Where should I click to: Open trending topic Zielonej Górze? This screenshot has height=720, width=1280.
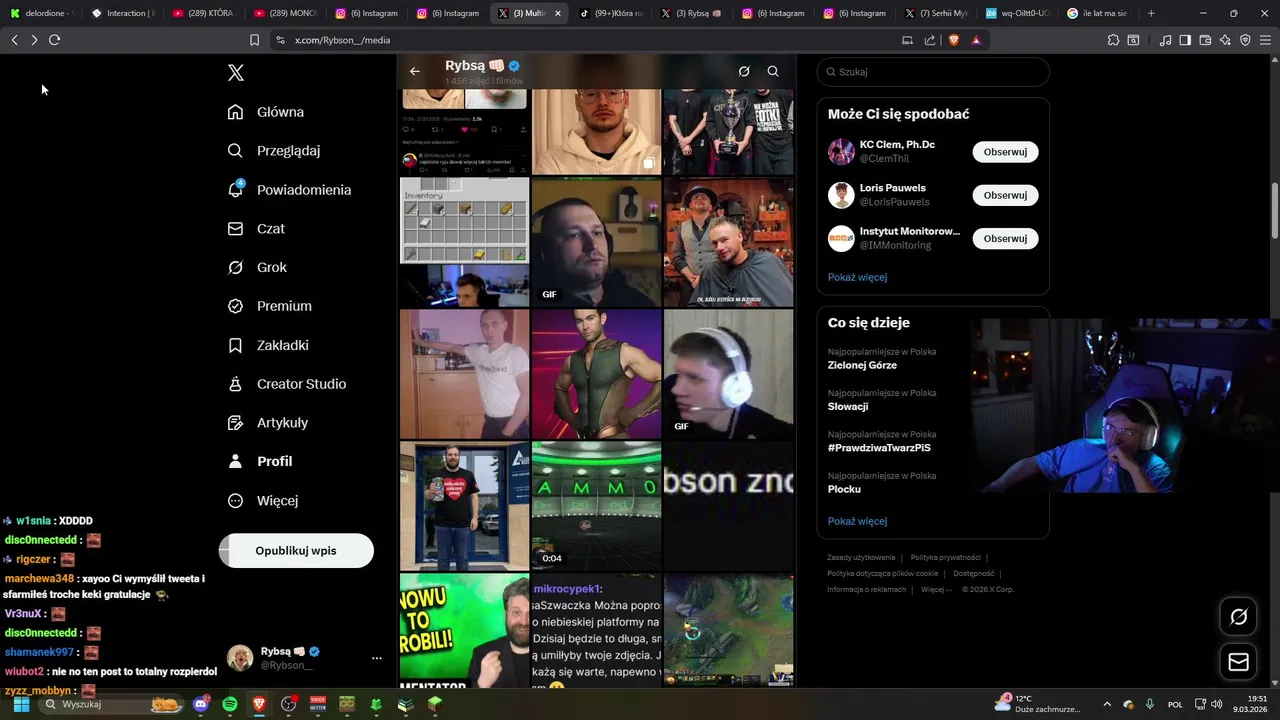coord(862,365)
